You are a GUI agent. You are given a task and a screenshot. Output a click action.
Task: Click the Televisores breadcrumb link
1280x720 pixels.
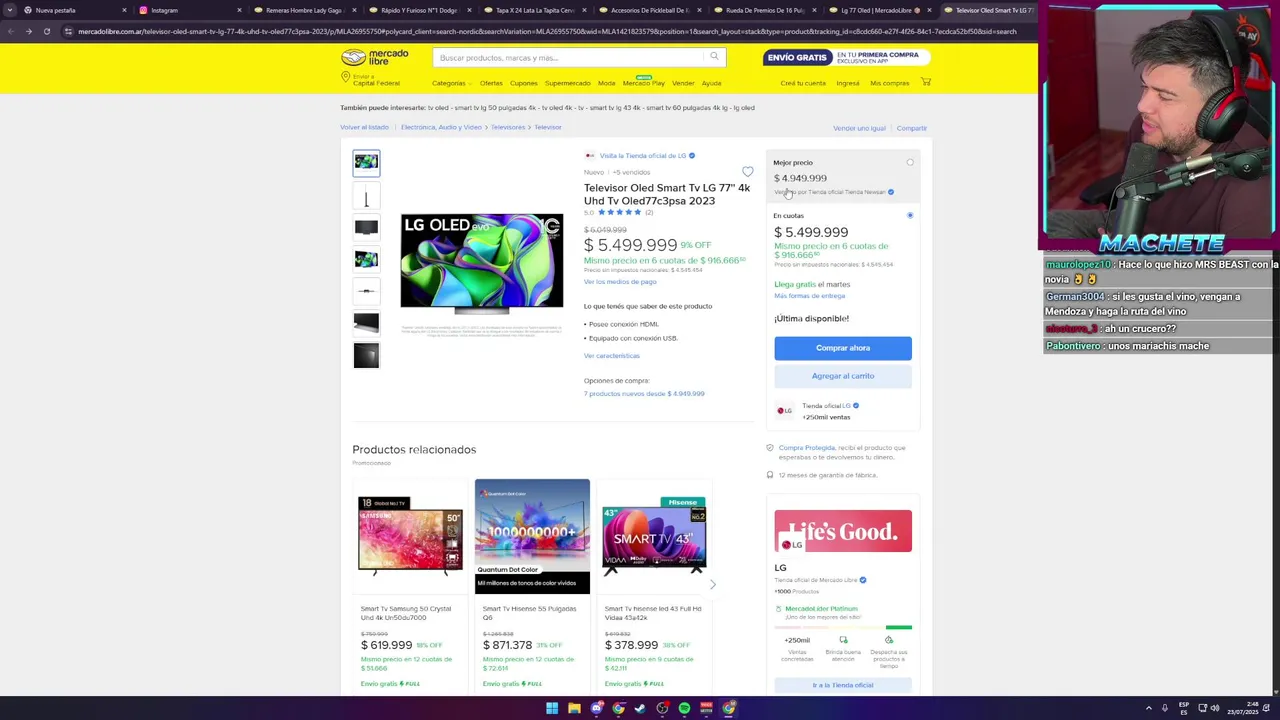click(x=508, y=127)
